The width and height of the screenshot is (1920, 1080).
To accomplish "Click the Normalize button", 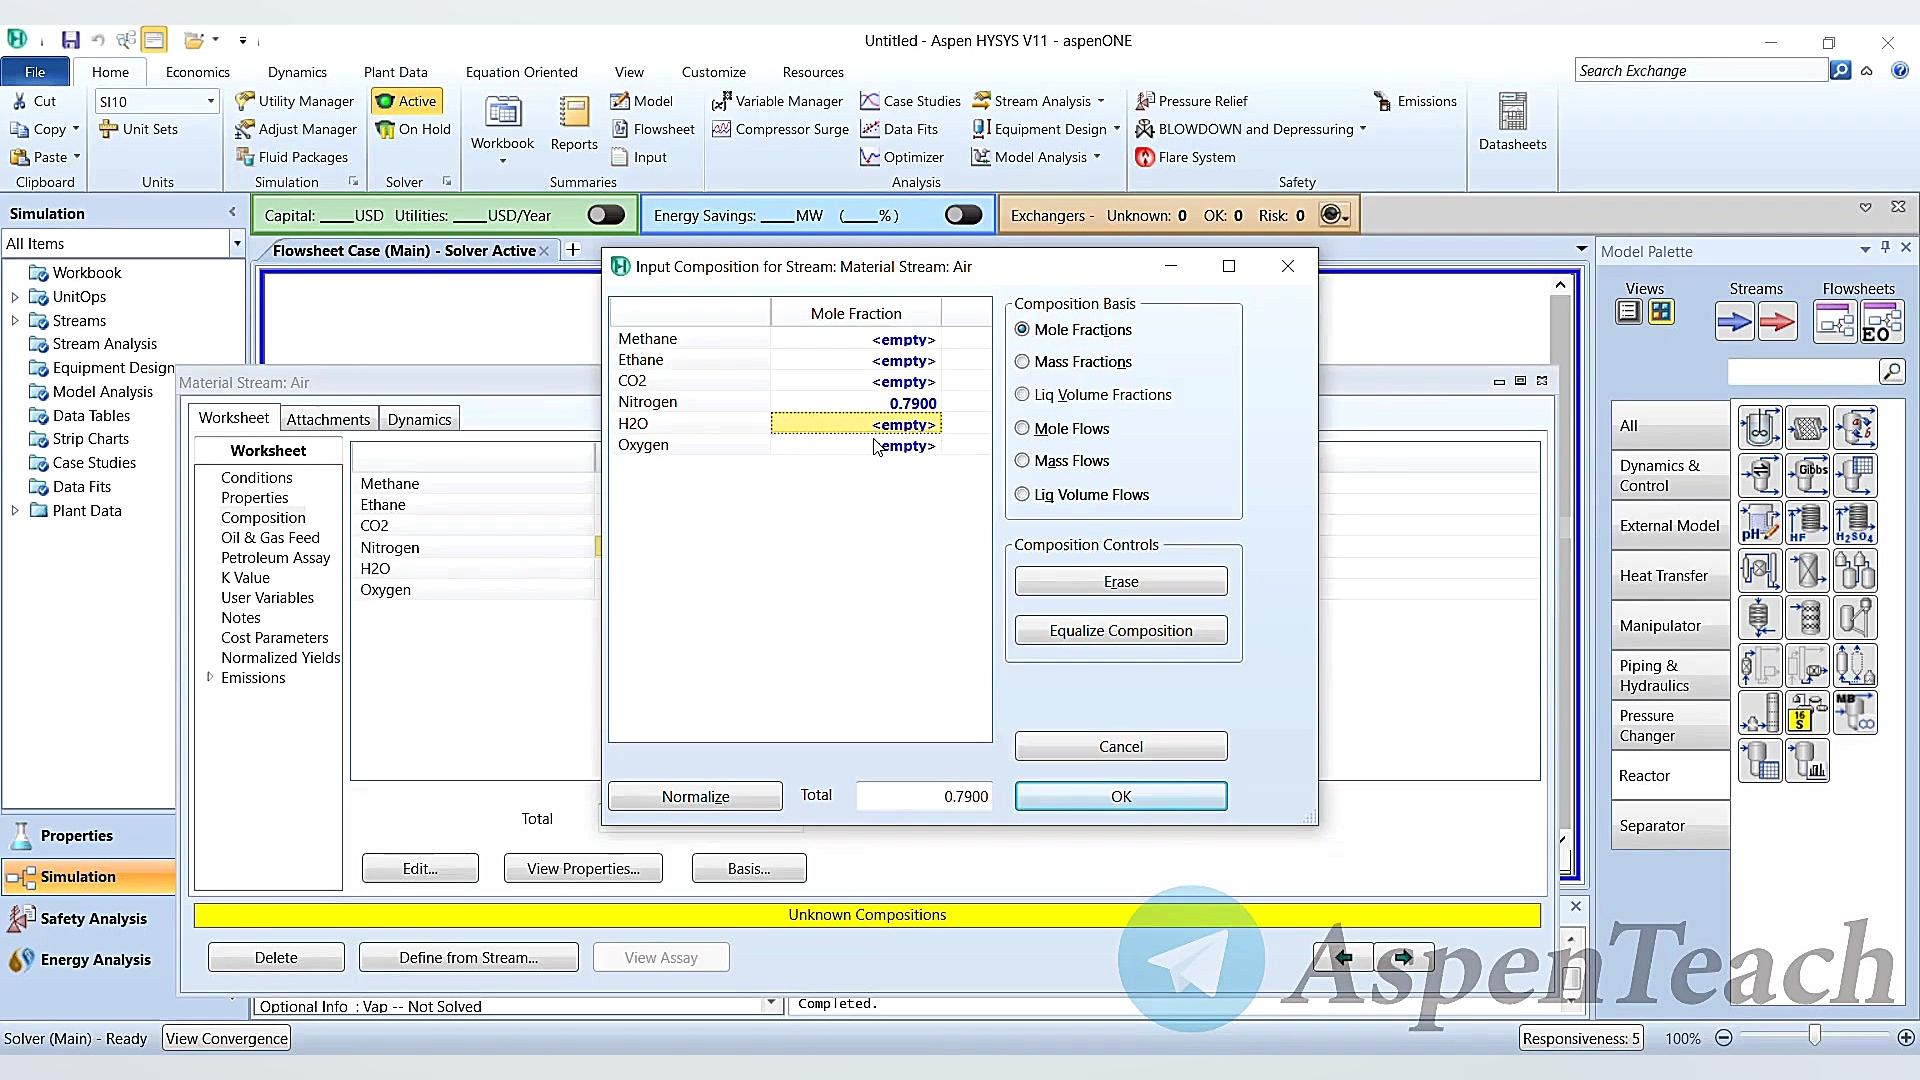I will point(695,796).
